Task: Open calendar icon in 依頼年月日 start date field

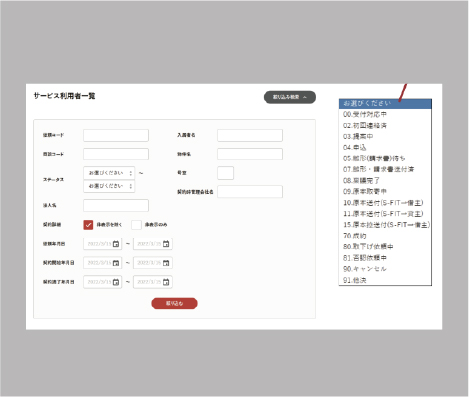Action: click(x=116, y=244)
